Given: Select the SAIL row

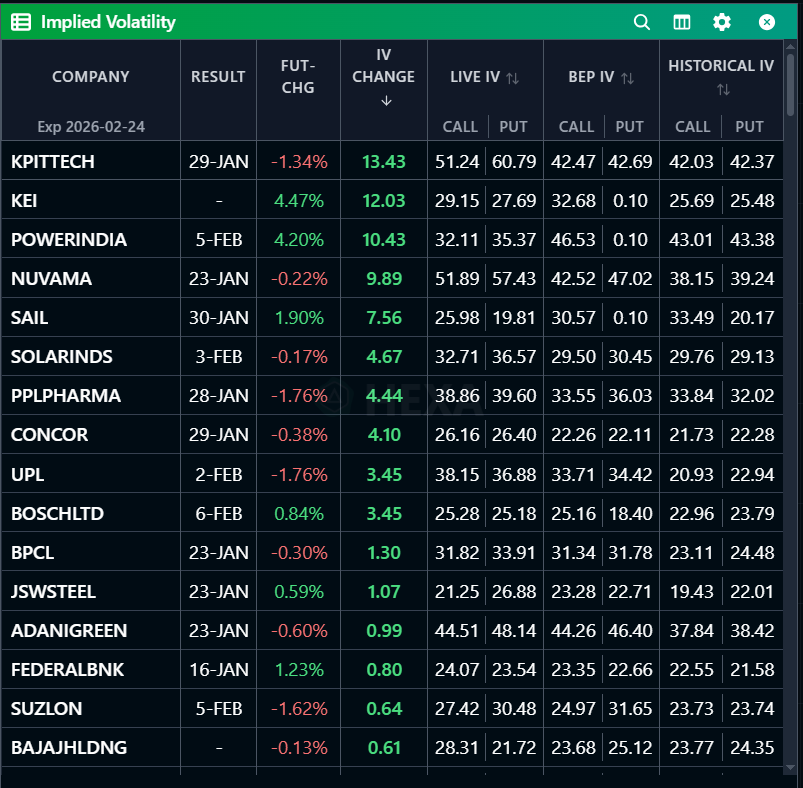Looking at the screenshot, I should coord(392,317).
